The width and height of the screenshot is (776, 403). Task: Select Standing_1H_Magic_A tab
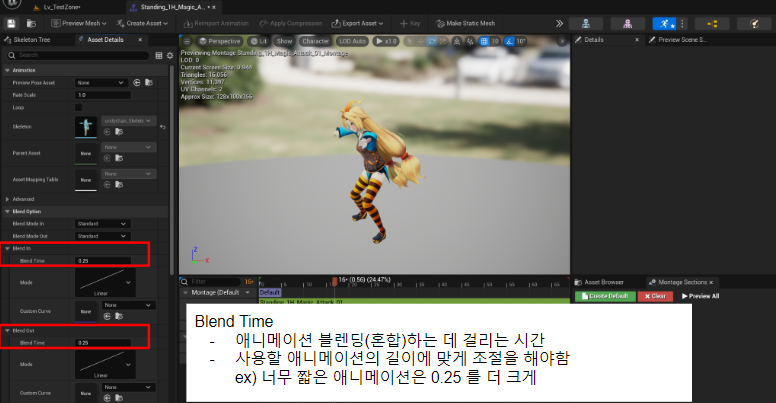coord(172,7)
